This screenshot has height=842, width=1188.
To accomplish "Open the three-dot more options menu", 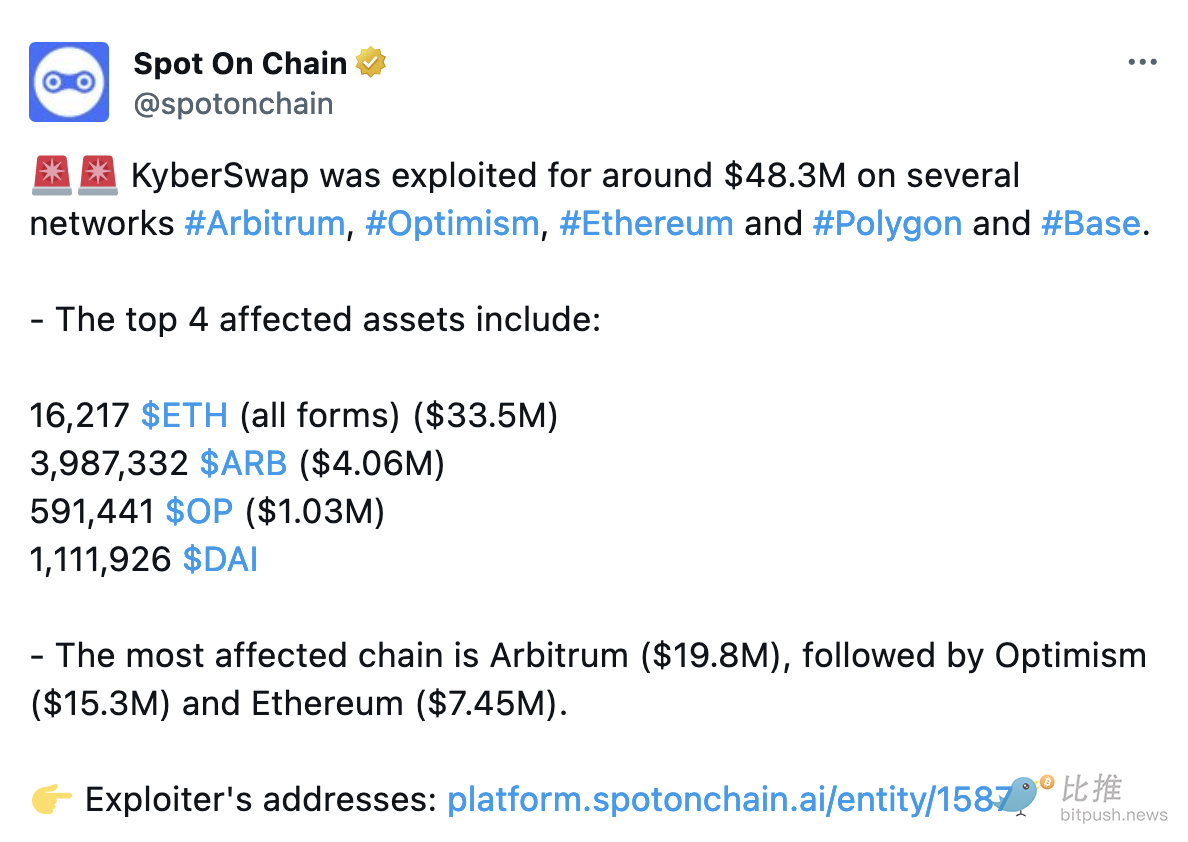I will (1142, 62).
